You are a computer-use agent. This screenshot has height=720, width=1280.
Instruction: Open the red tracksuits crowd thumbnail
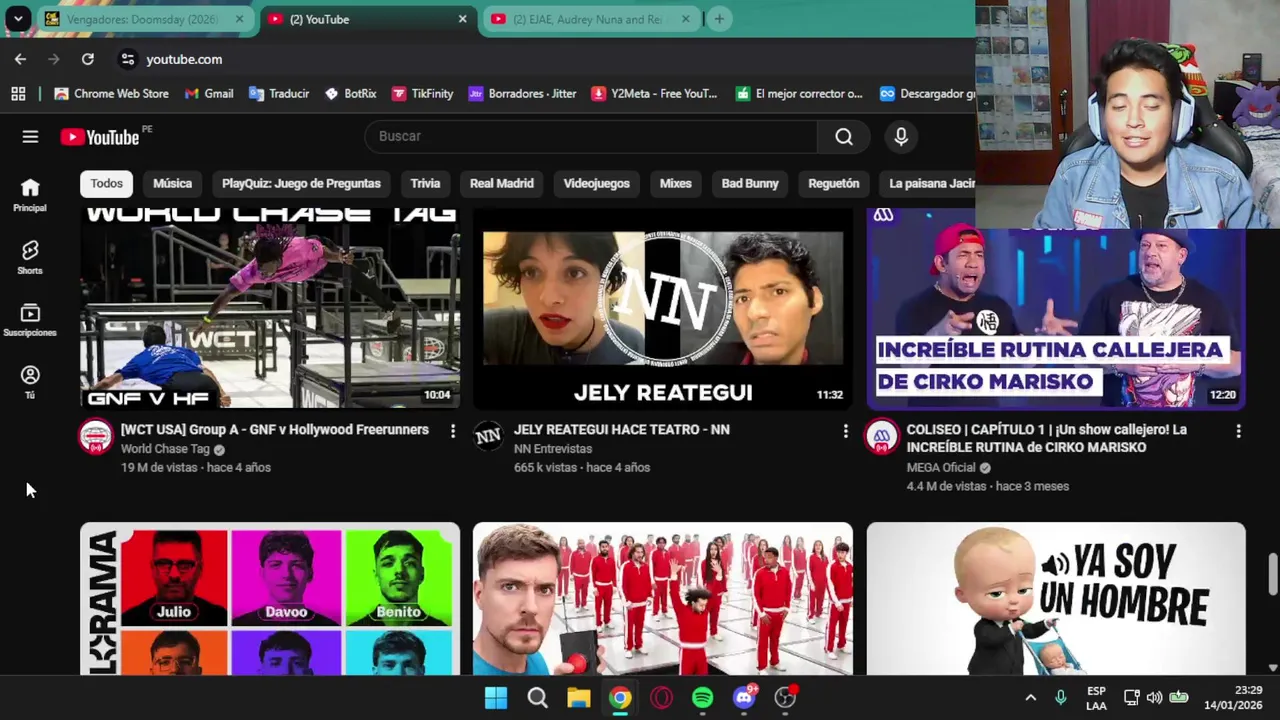[x=663, y=598]
